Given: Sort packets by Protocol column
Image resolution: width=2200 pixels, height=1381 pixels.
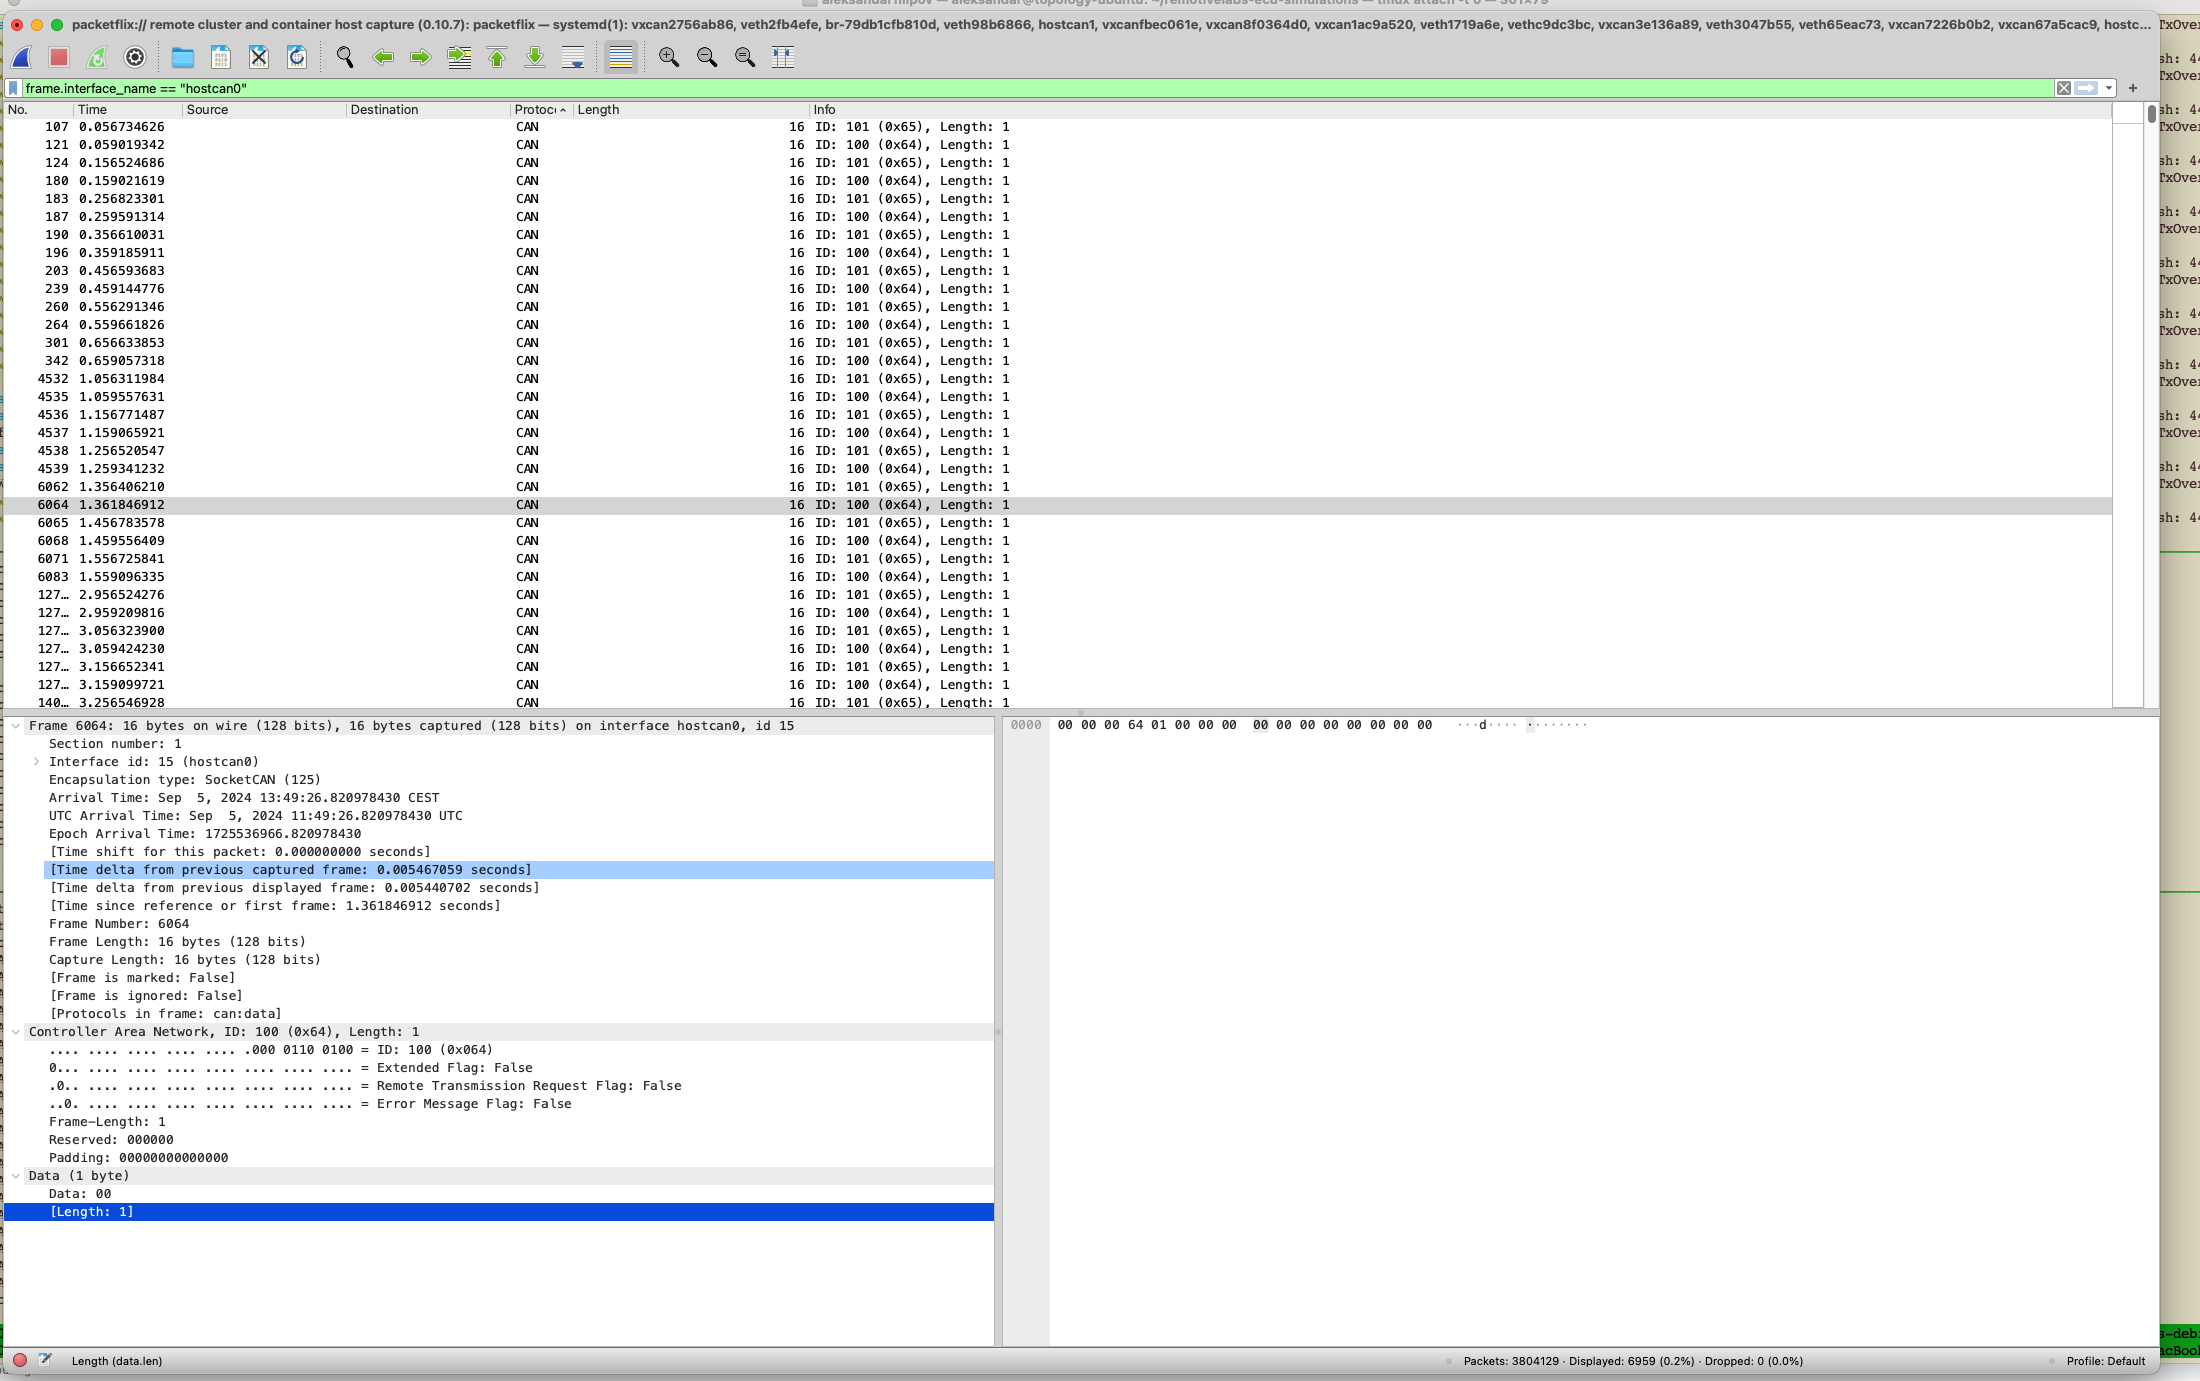Looking at the screenshot, I should click(540, 110).
